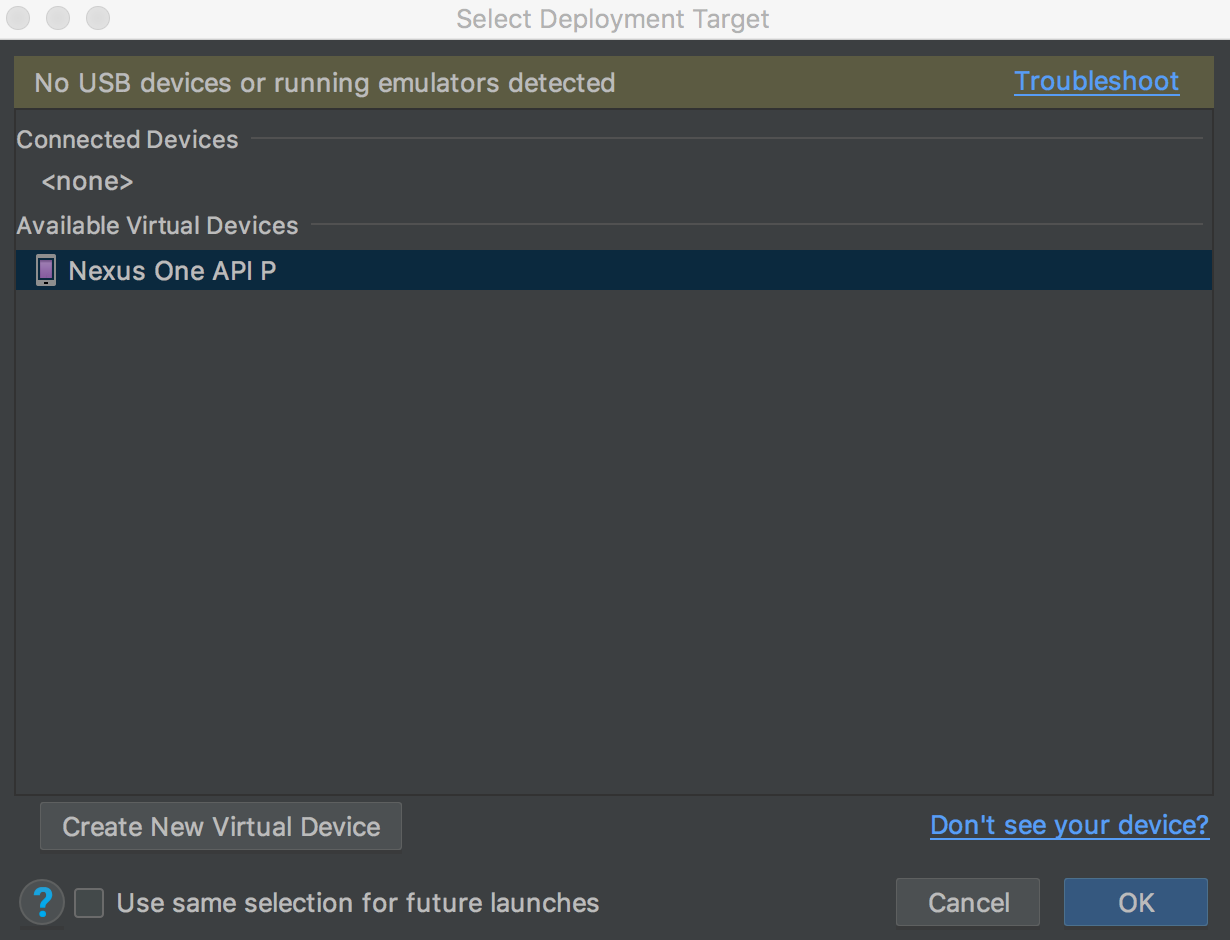Viewport: 1230px width, 940px height.
Task: Collapse the Available Virtual Devices section
Action: pyautogui.click(x=157, y=225)
